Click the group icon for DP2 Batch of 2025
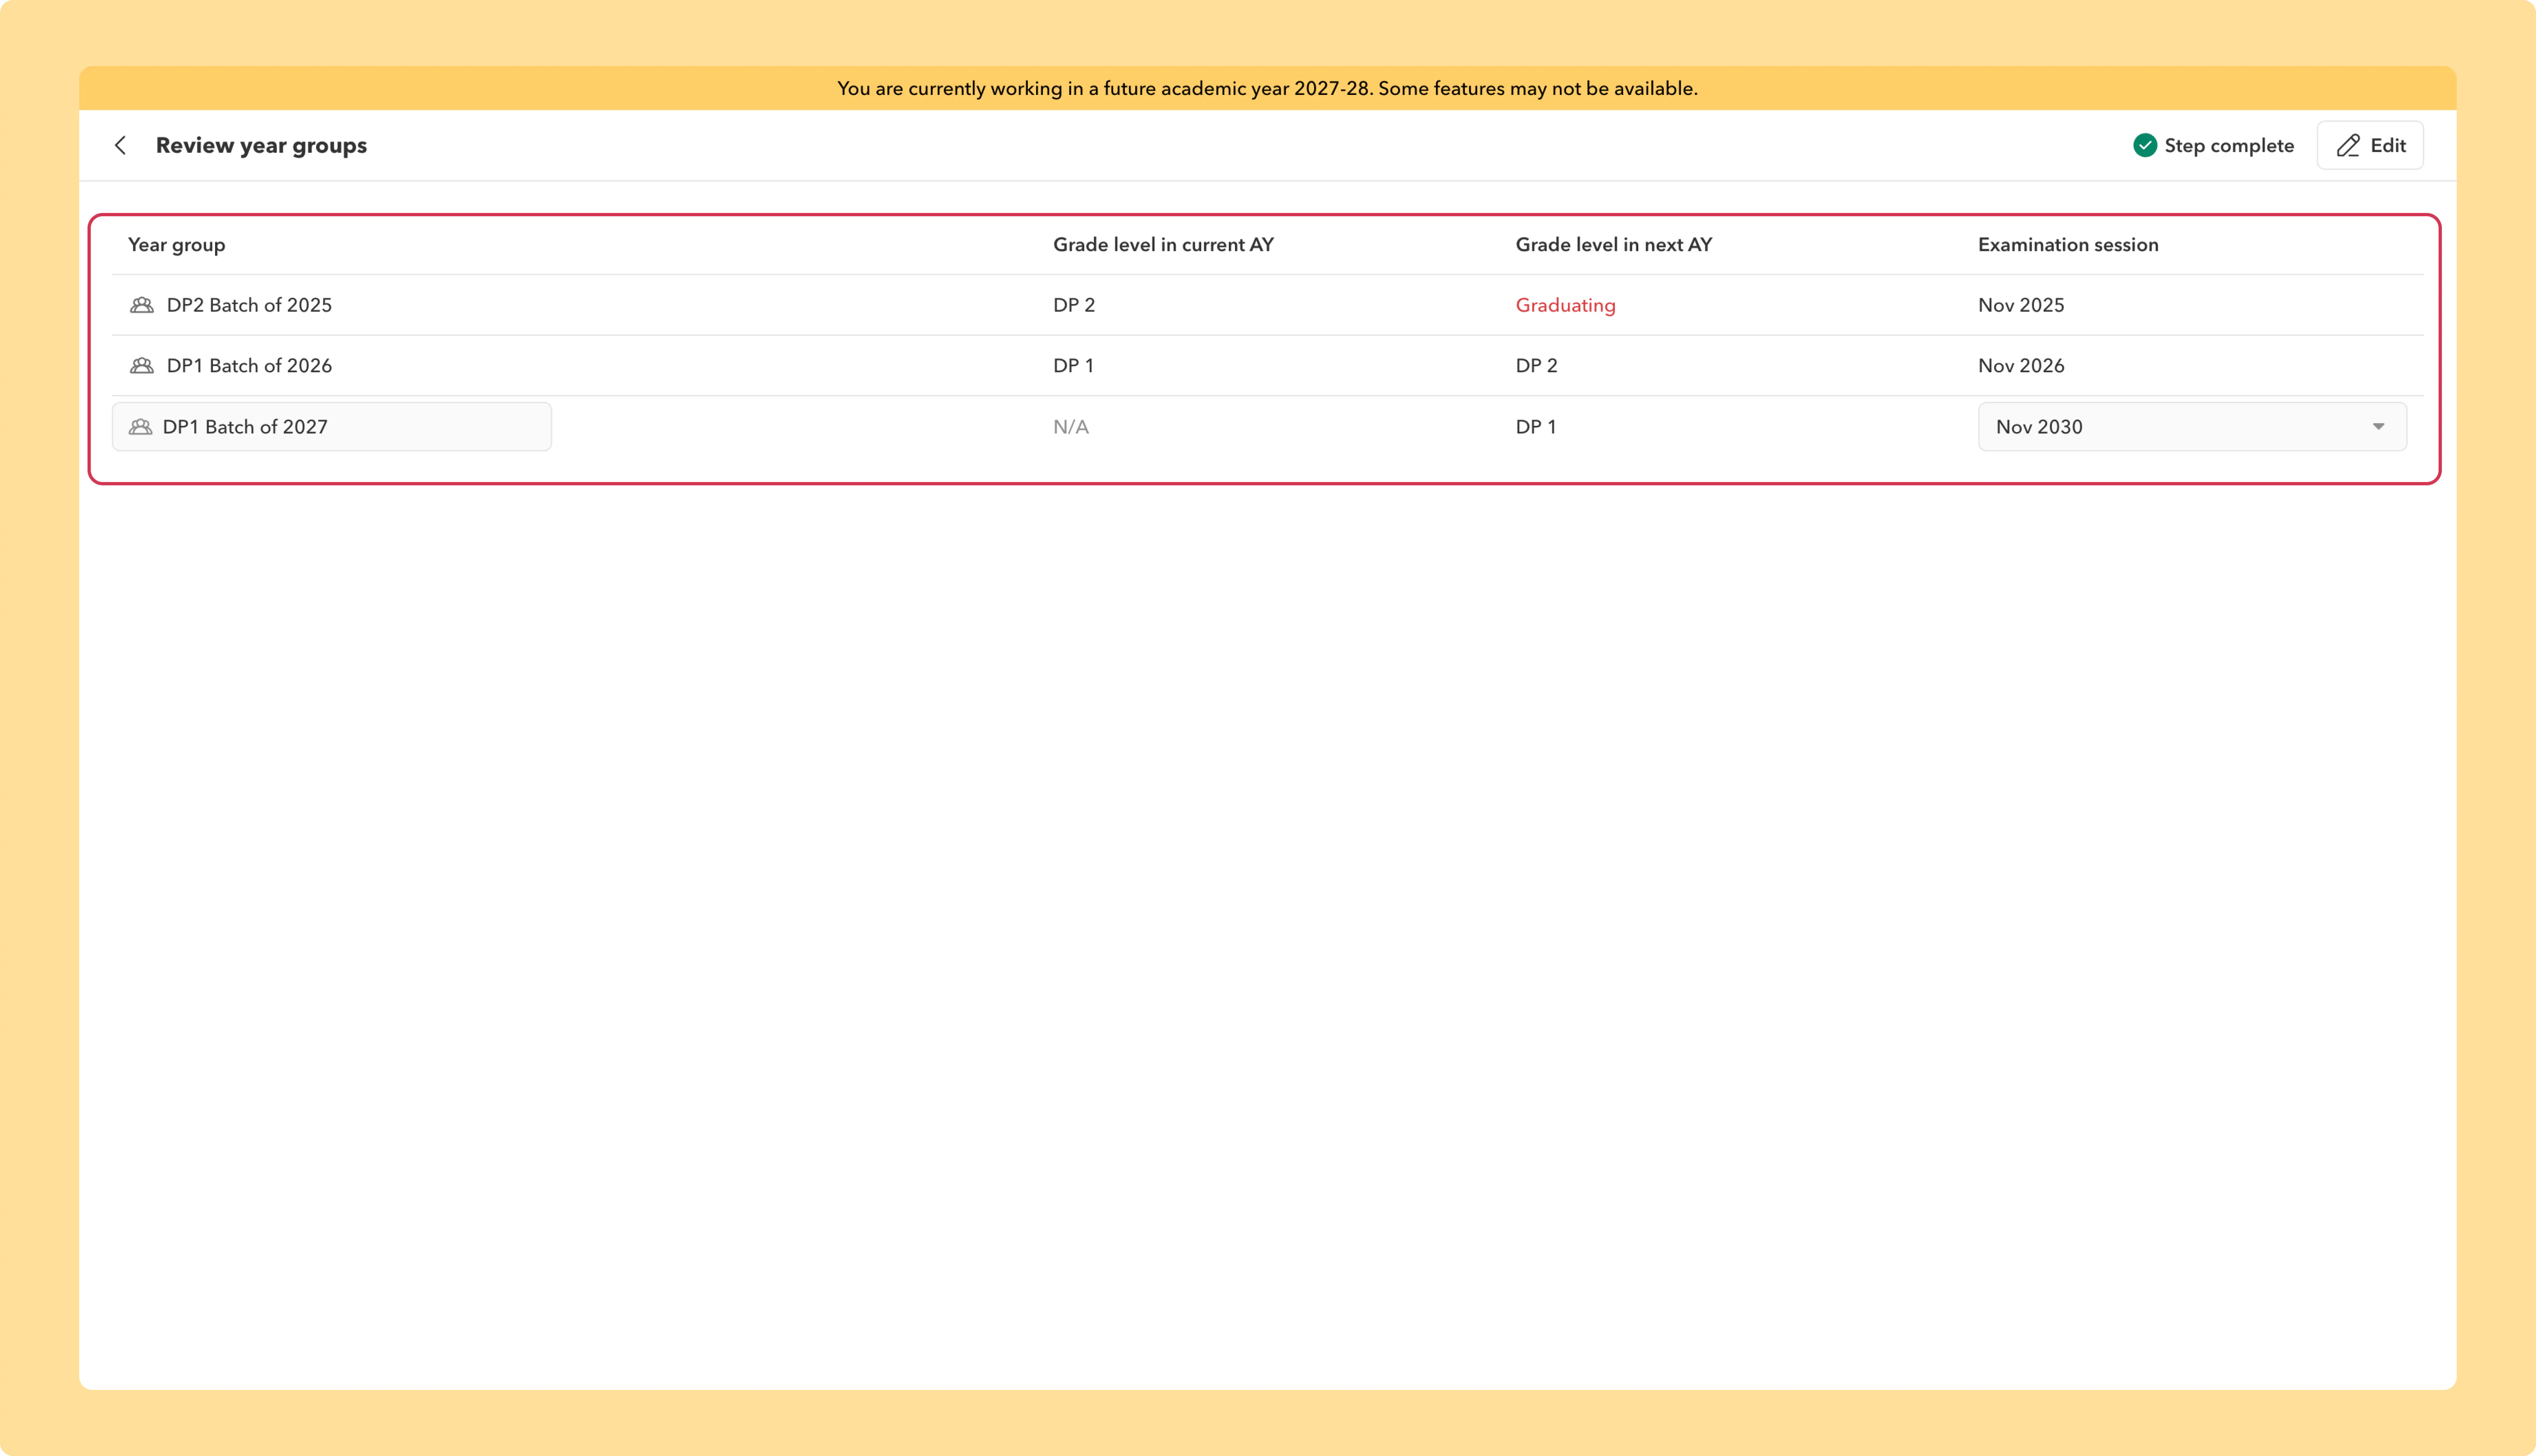Screen dimensions: 2536x1456 click(142, 305)
